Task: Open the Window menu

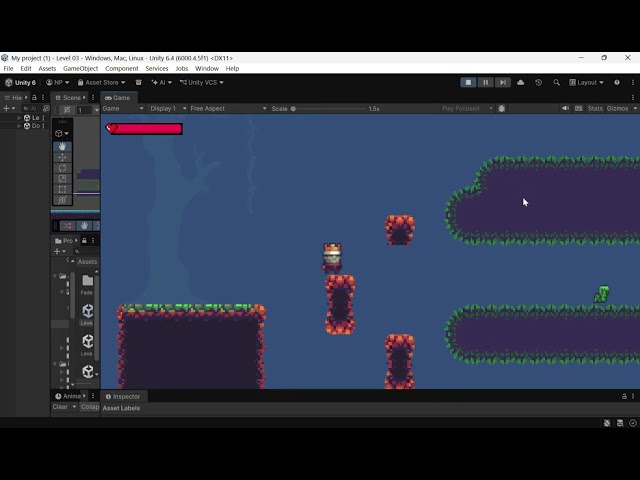Action: tap(207, 69)
